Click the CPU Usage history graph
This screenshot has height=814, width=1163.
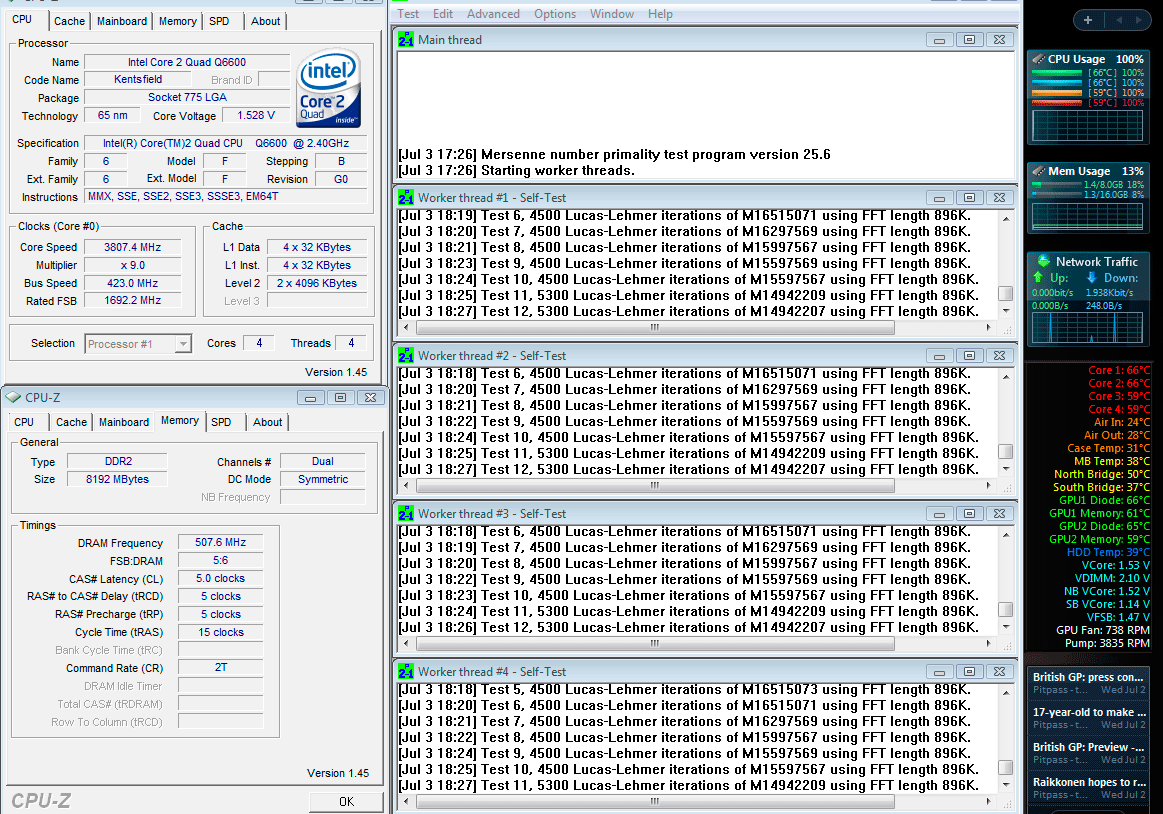1087,125
